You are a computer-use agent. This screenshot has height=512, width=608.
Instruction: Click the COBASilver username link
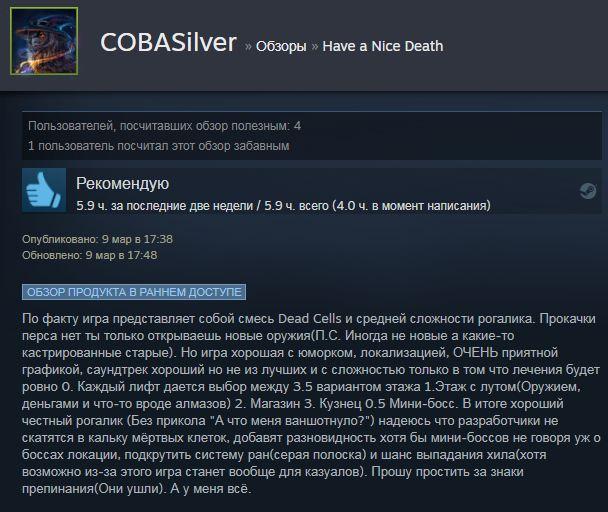pos(168,42)
